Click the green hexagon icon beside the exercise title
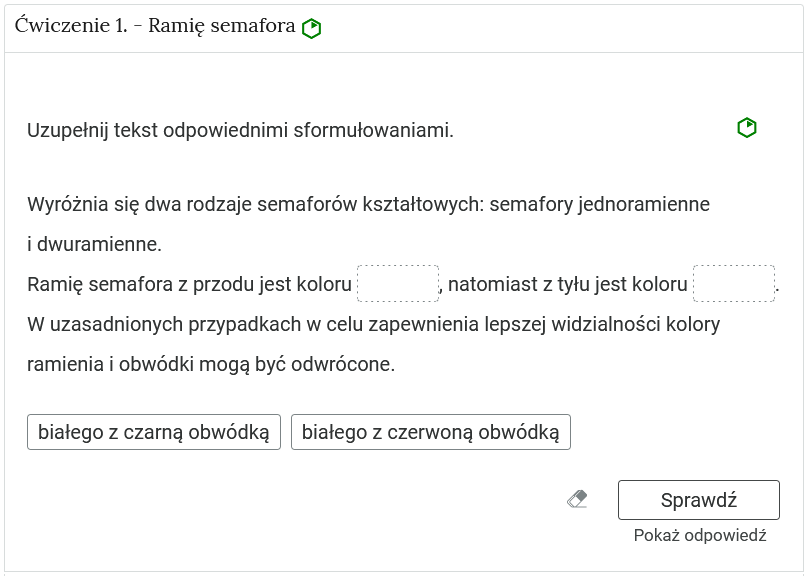The height and width of the screenshot is (576, 809). pyautogui.click(x=311, y=27)
